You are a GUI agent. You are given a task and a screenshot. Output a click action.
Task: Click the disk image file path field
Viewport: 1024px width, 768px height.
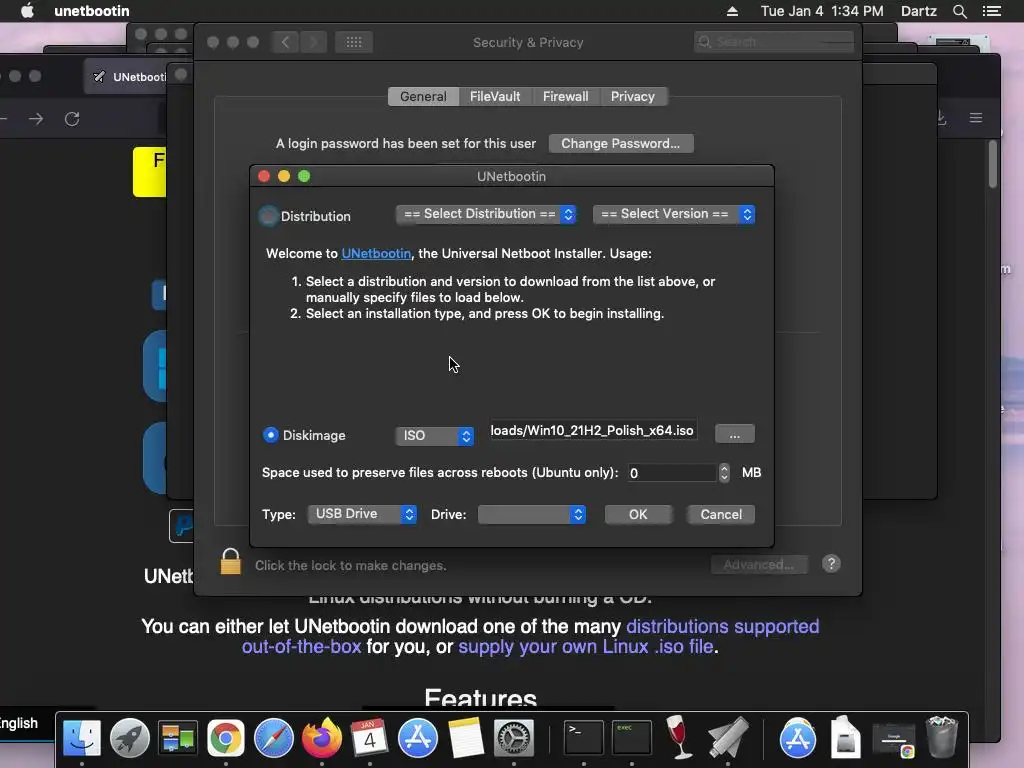593,430
